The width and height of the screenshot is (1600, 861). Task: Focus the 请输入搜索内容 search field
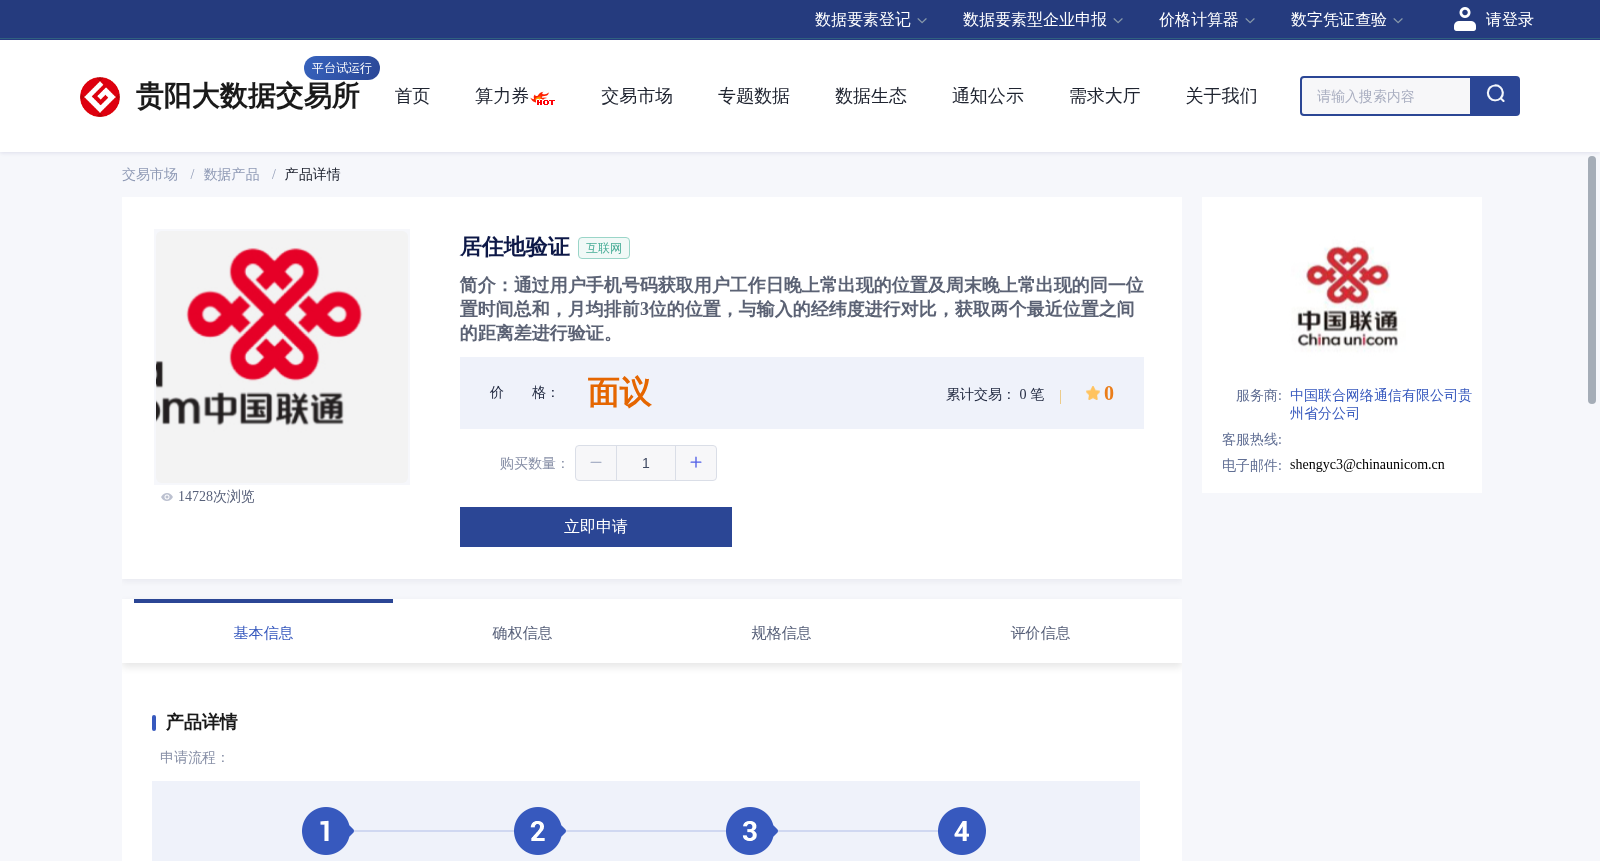click(x=1386, y=96)
